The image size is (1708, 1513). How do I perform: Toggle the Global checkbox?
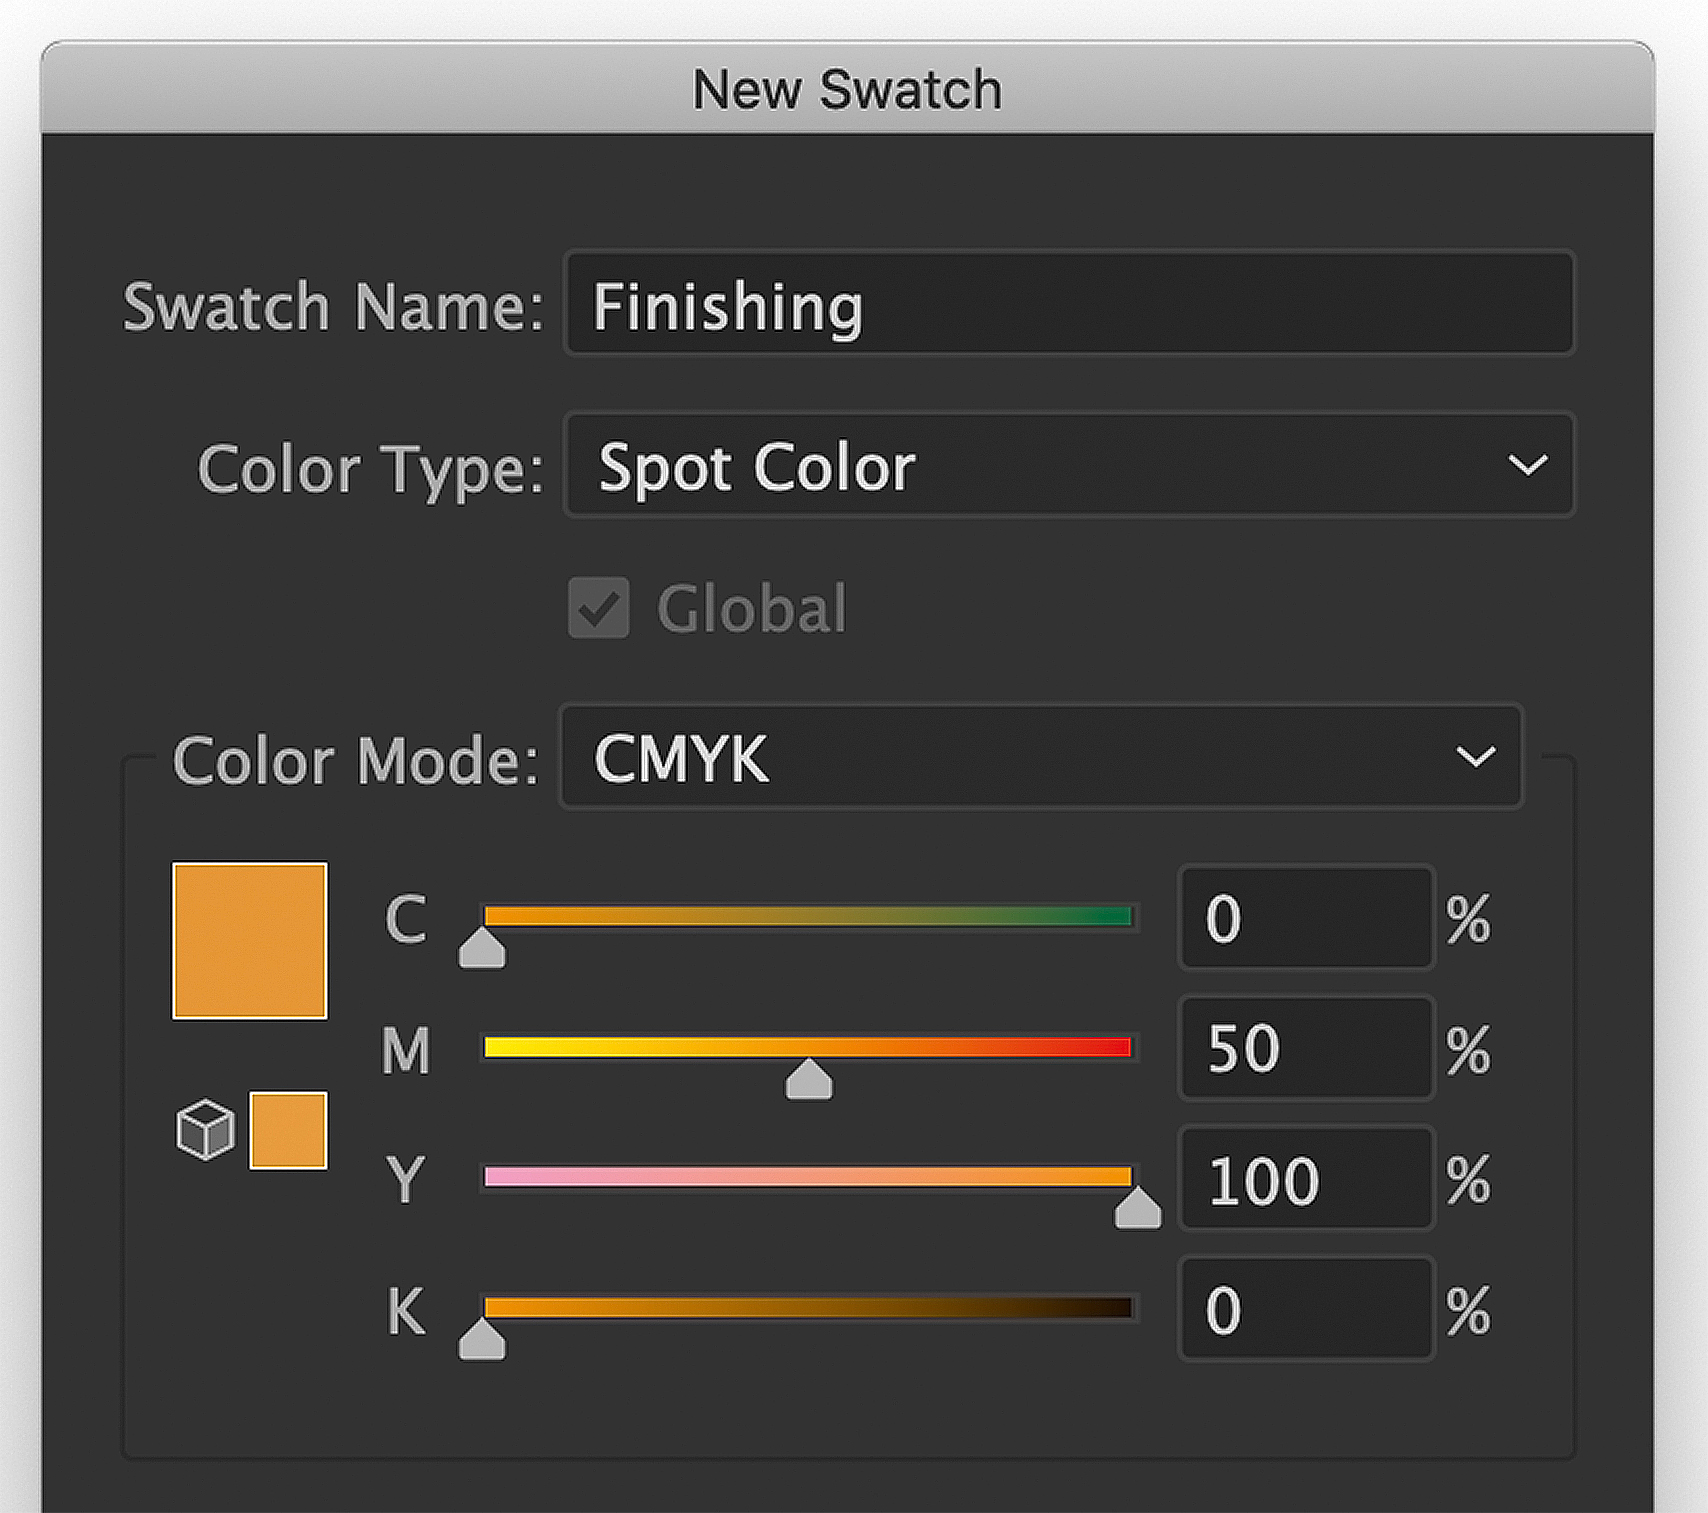[599, 607]
